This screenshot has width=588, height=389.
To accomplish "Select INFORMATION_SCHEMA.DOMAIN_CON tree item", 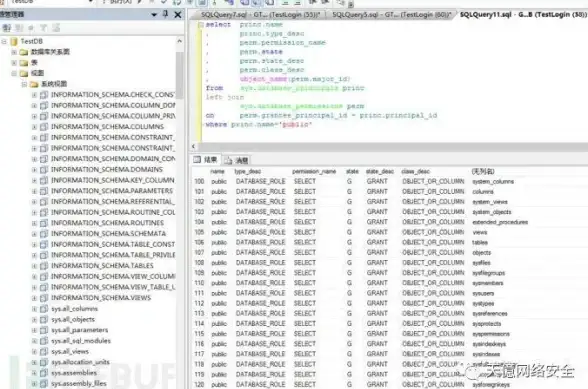I will (x=113, y=159).
